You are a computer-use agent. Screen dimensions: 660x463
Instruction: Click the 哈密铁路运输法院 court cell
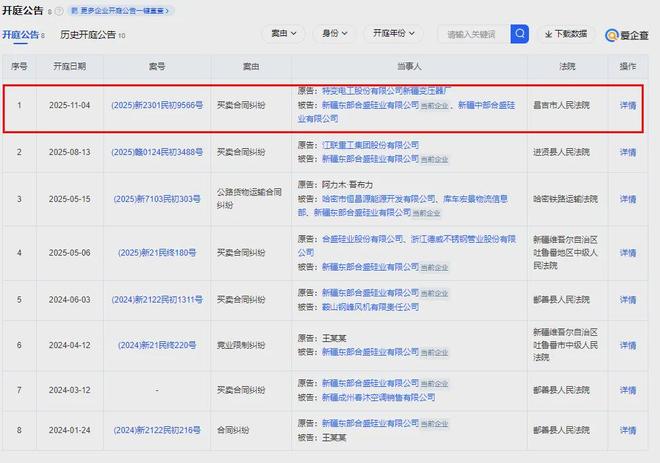click(x=565, y=199)
